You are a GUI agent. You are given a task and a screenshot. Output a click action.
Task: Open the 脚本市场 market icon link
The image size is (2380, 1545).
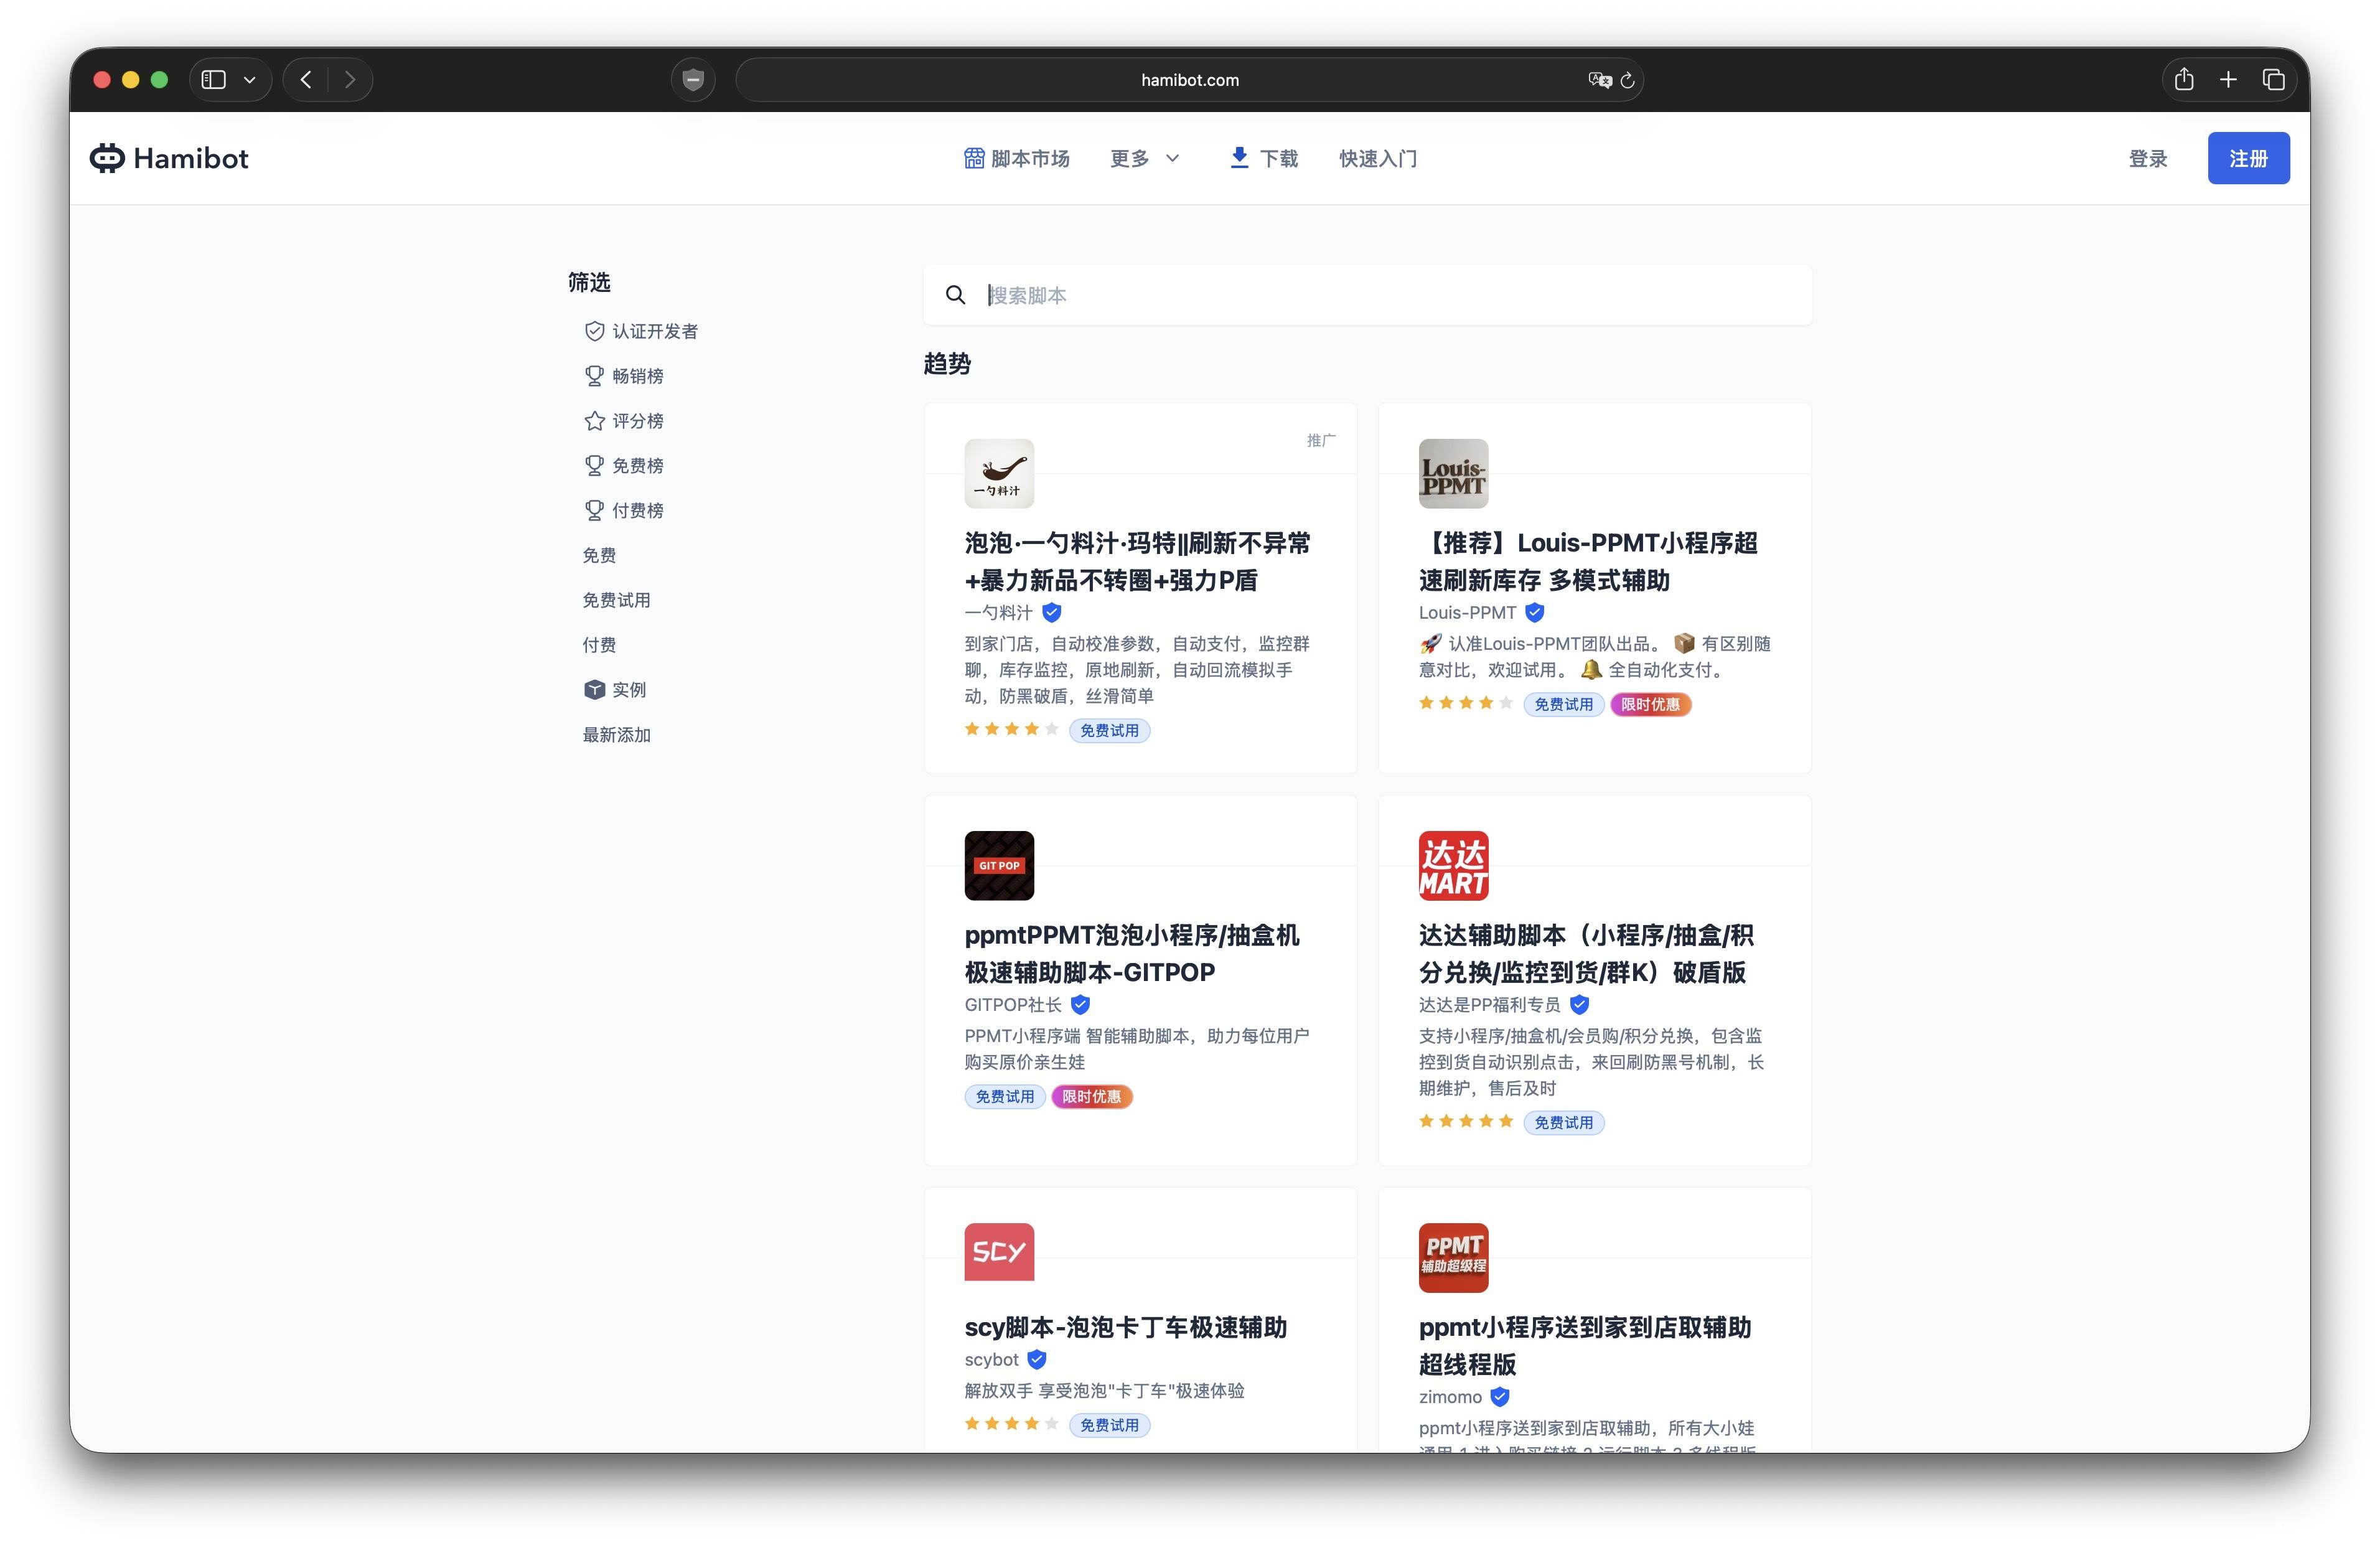coord(974,158)
